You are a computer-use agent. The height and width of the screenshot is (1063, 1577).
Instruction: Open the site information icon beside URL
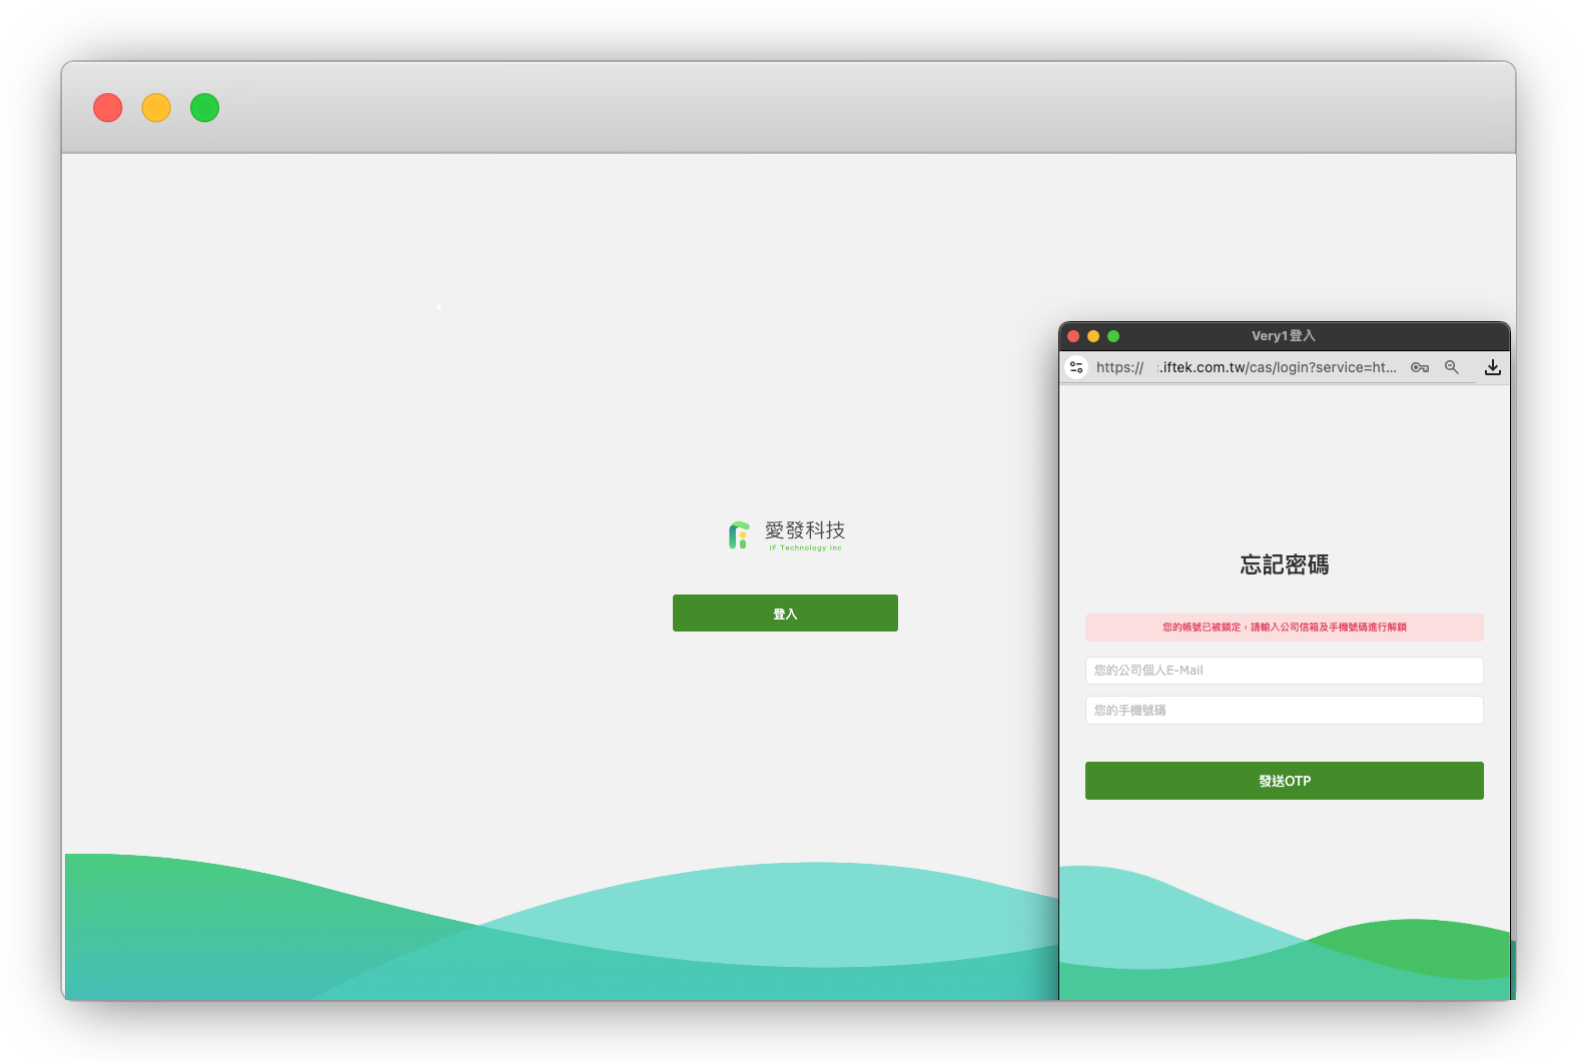[1076, 368]
